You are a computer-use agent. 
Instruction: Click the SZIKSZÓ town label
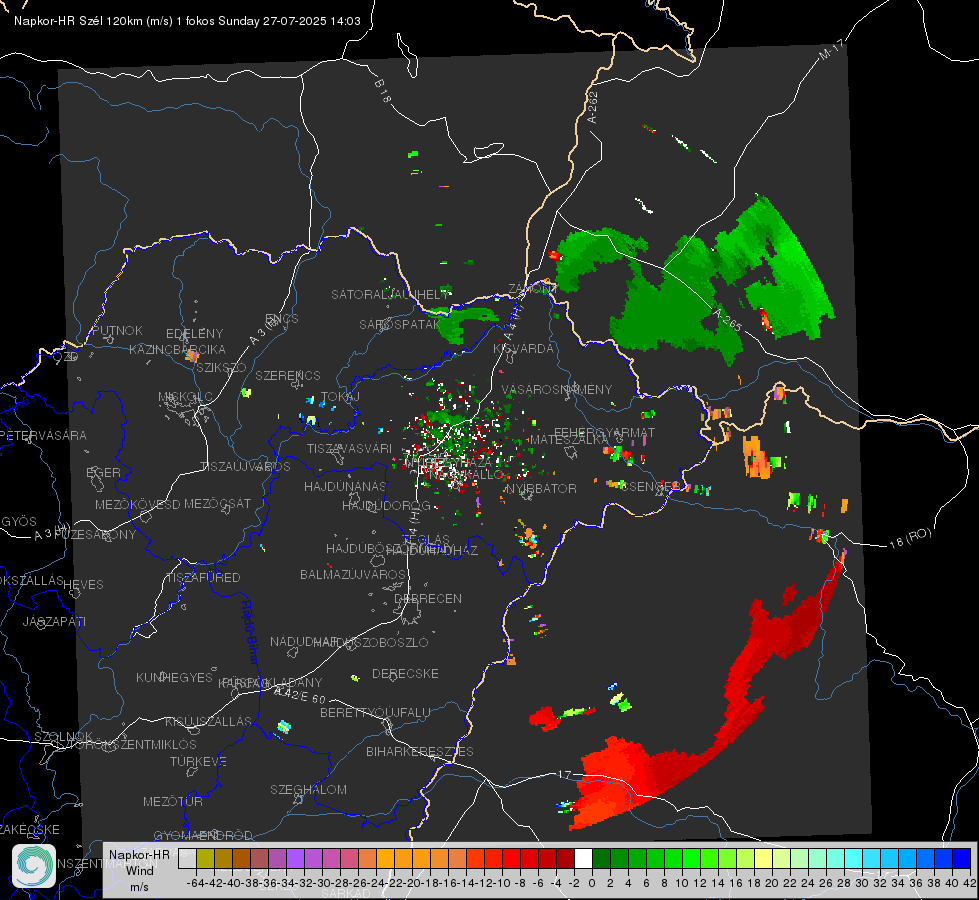(221, 367)
